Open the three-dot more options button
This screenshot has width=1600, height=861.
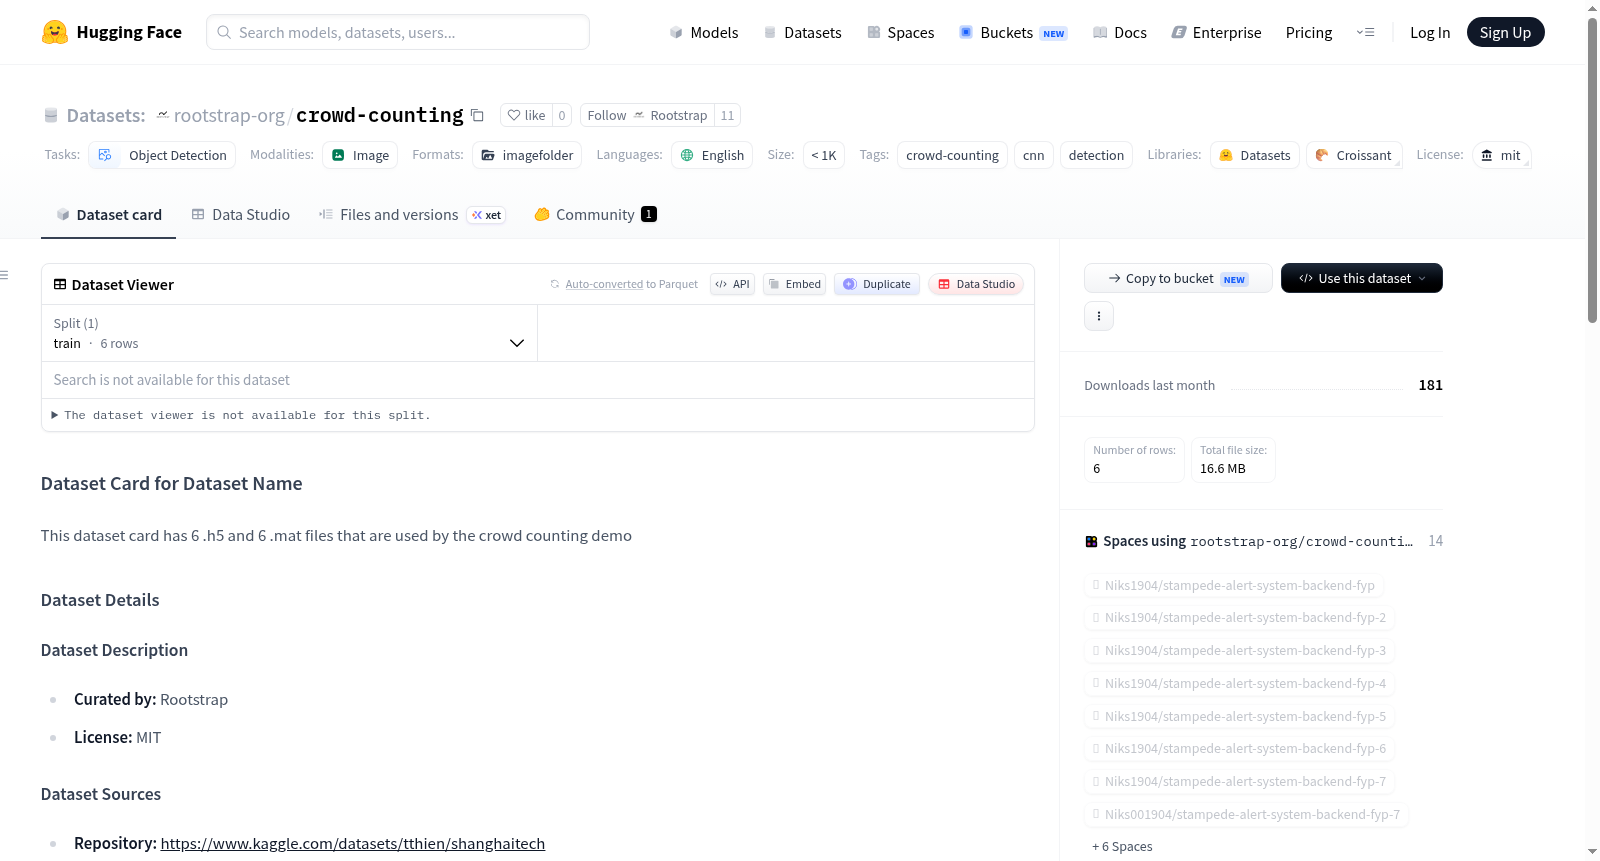pos(1099,316)
